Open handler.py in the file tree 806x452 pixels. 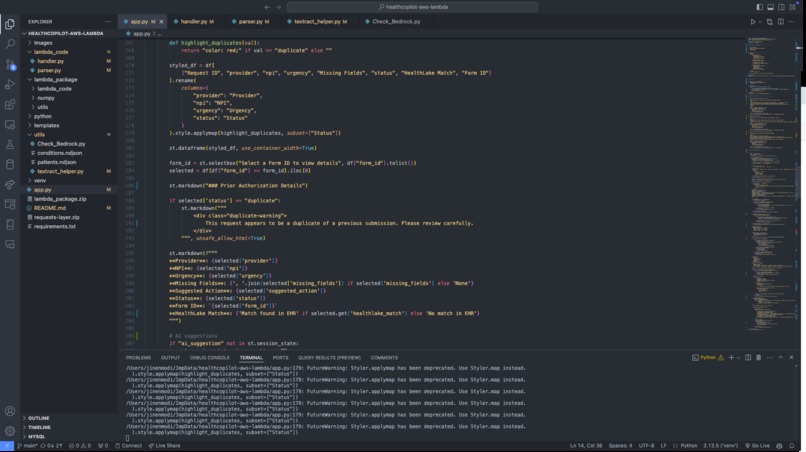coord(50,61)
